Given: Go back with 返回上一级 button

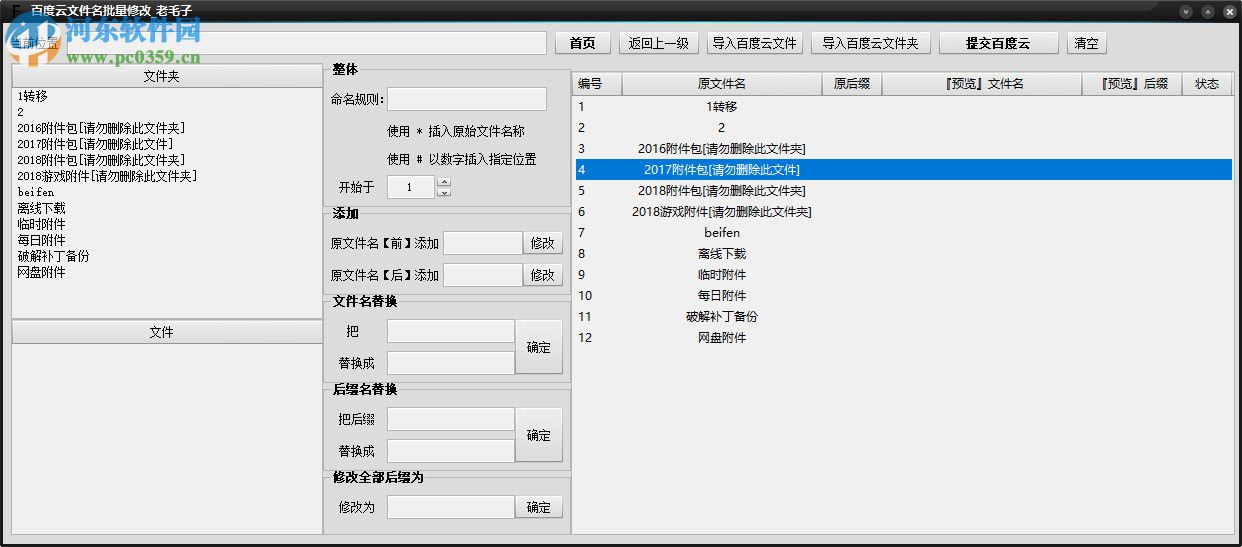Looking at the screenshot, I should tap(659, 43).
